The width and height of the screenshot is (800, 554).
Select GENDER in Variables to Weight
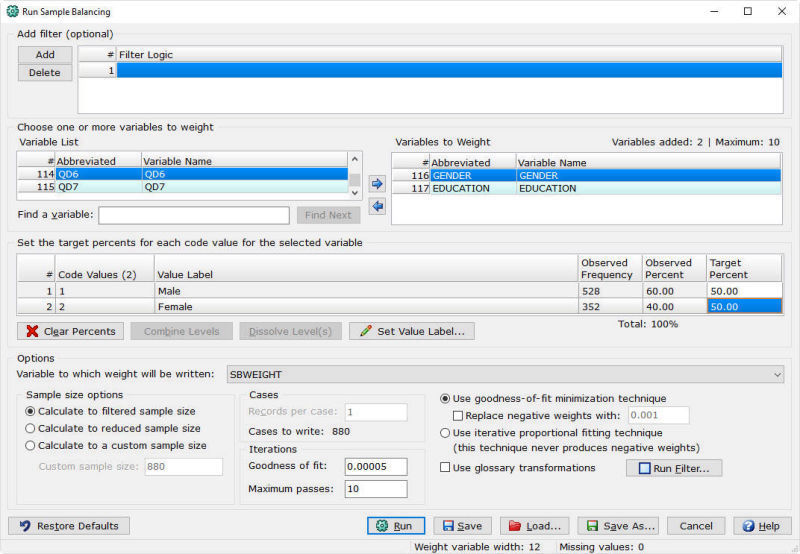[587, 175]
